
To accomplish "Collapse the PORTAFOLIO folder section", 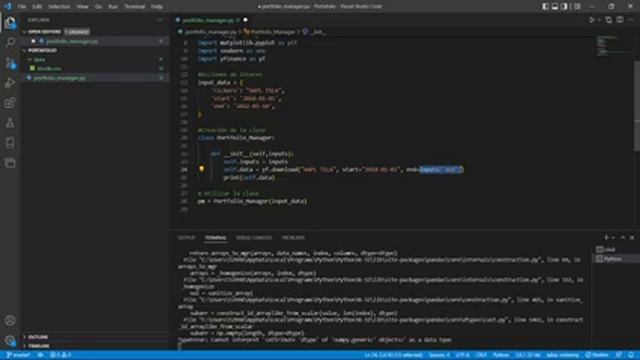I will [x=24, y=50].
